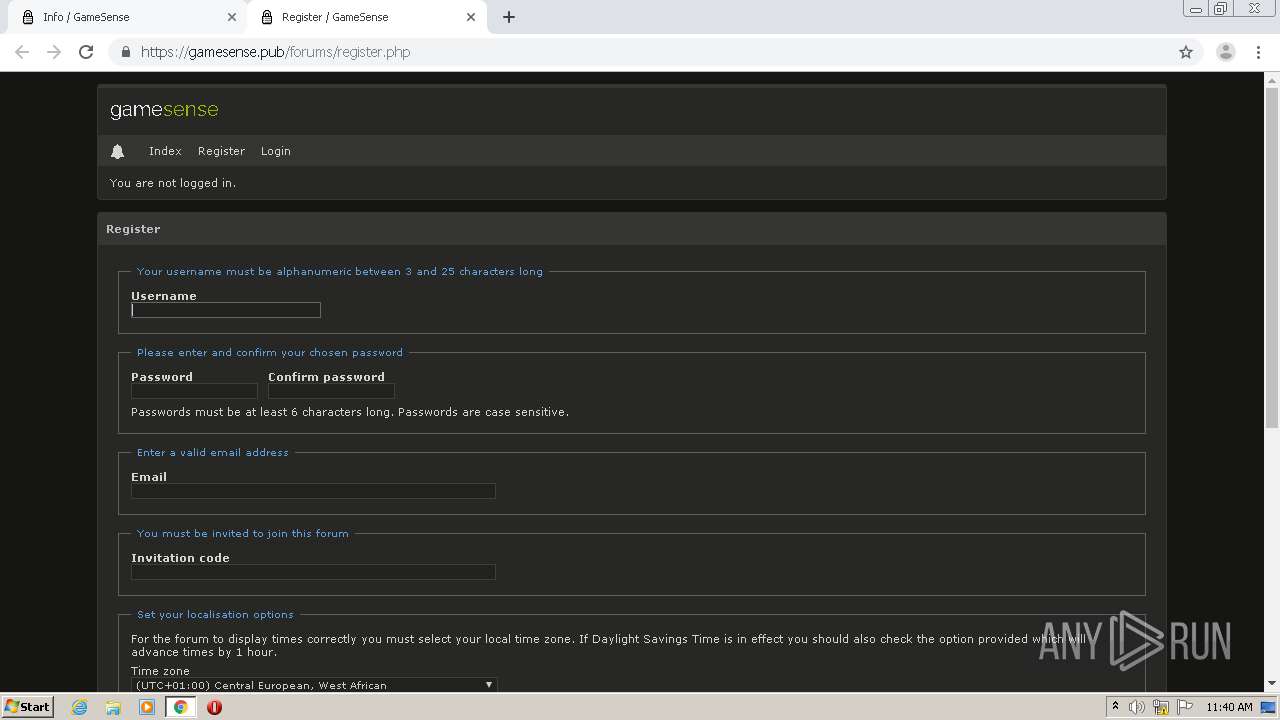Expand the Time zone dropdown
This screenshot has width=1280, height=720.
point(314,685)
